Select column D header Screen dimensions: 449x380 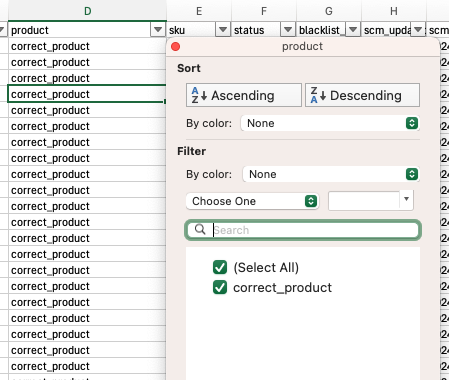(x=87, y=11)
